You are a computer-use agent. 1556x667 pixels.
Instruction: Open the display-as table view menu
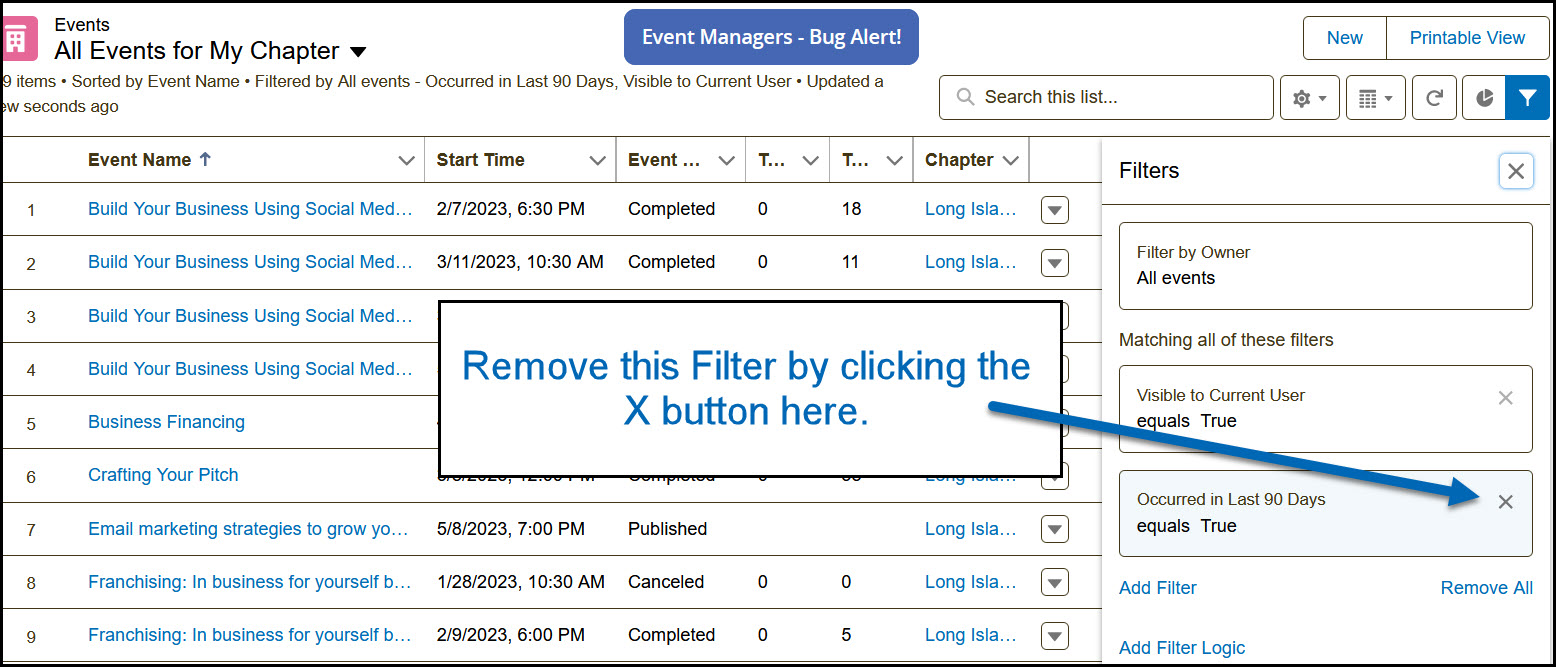[x=1376, y=98]
